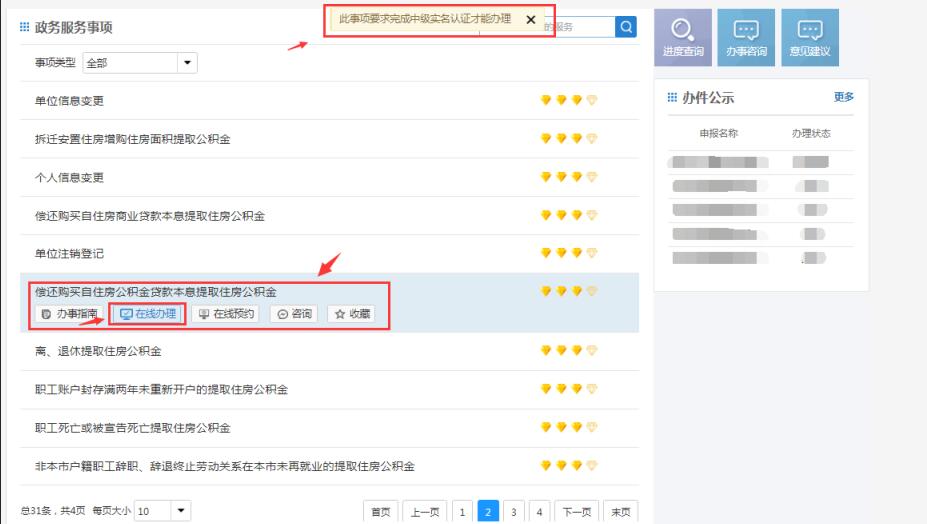The width and height of the screenshot is (927, 524).
Task: Open the page size dropdown
Action: click(180, 511)
